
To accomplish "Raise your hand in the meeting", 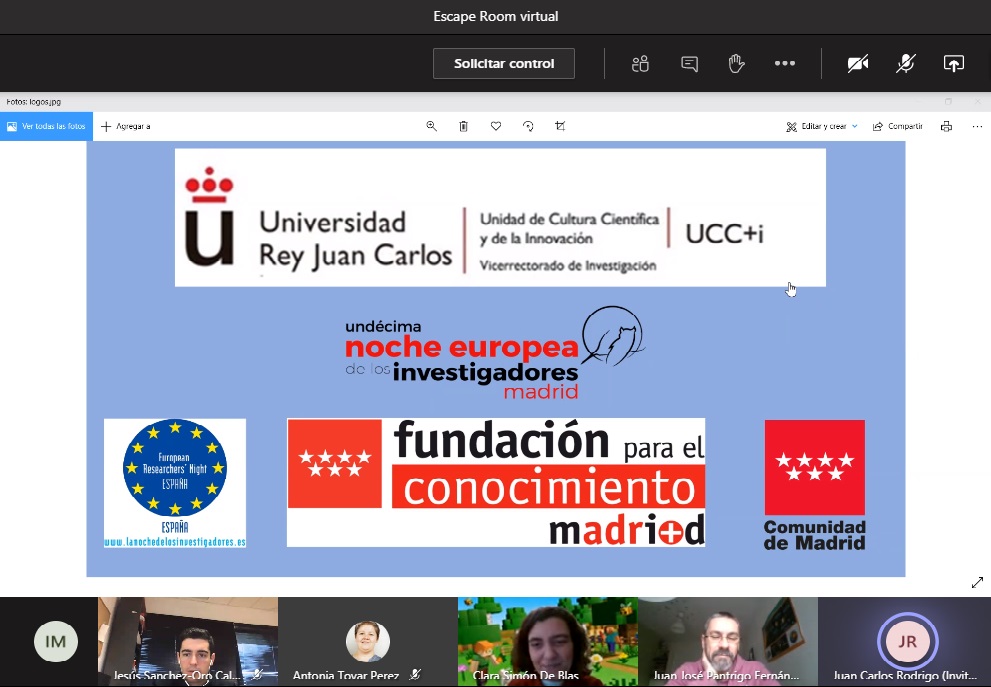I will tap(736, 63).
